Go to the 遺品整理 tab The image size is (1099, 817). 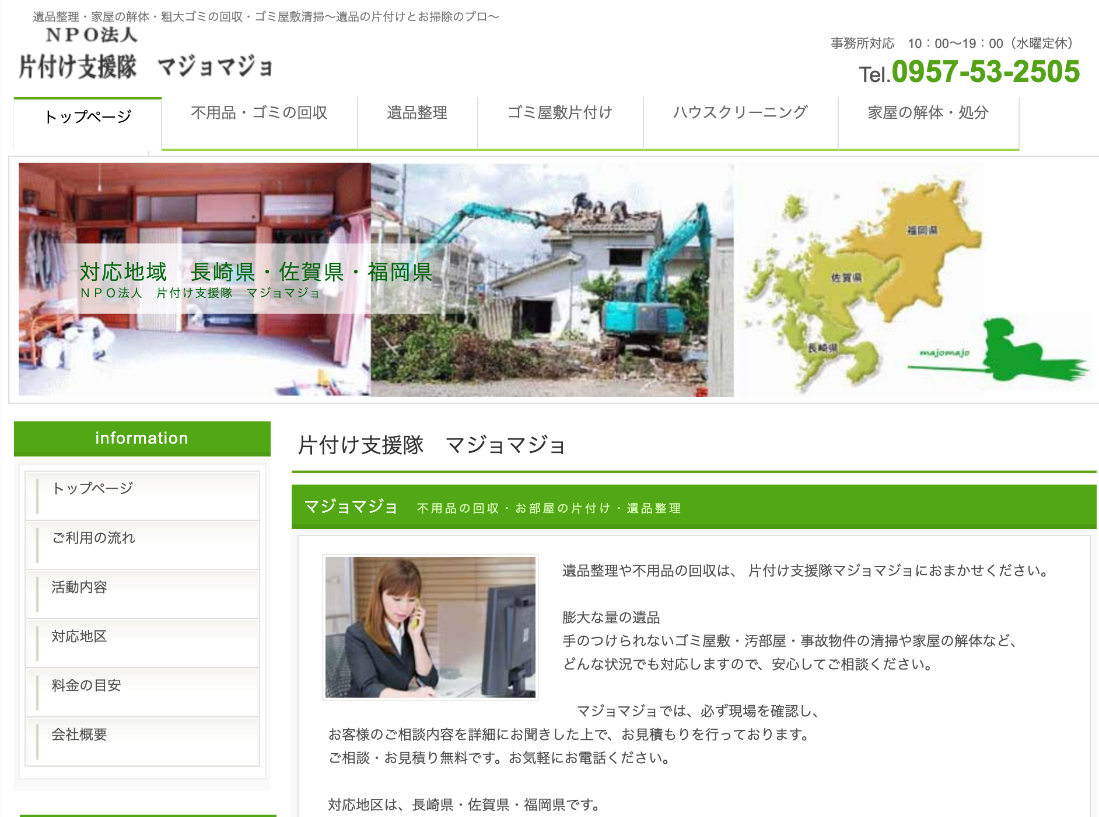tap(417, 113)
